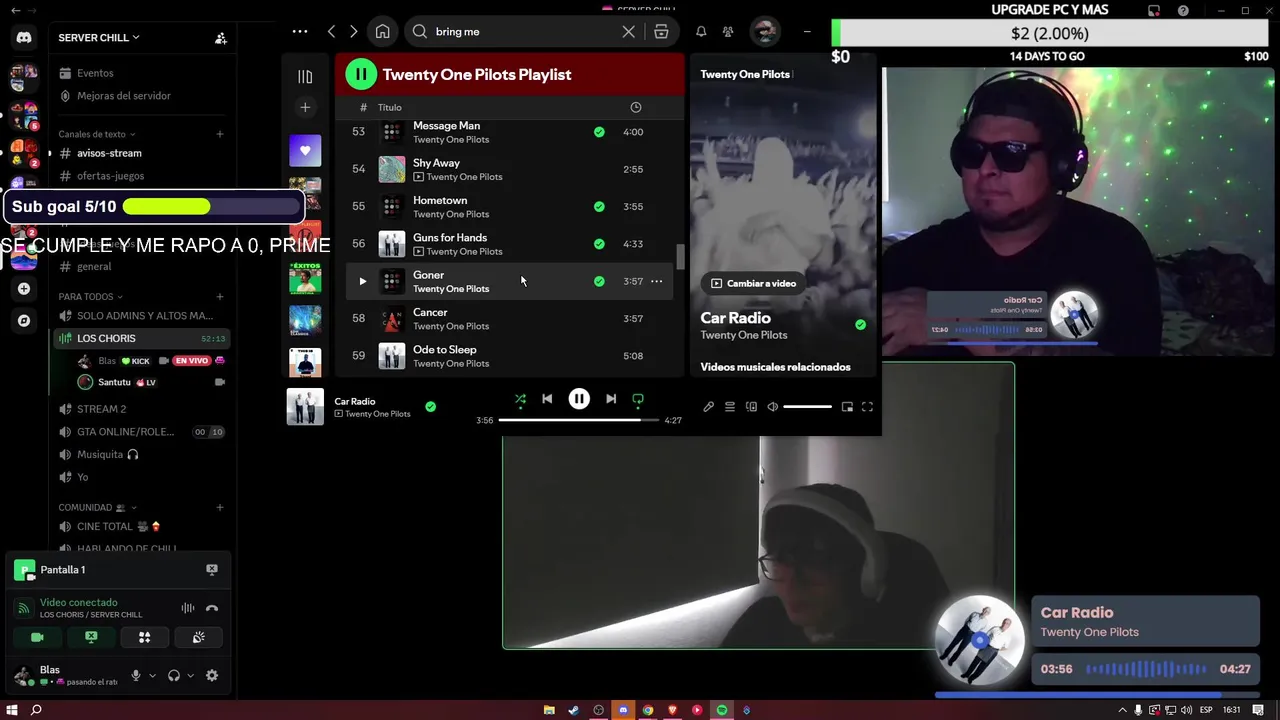Add a channel to Canales de texto
The height and width of the screenshot is (720, 1280).
coord(220,134)
